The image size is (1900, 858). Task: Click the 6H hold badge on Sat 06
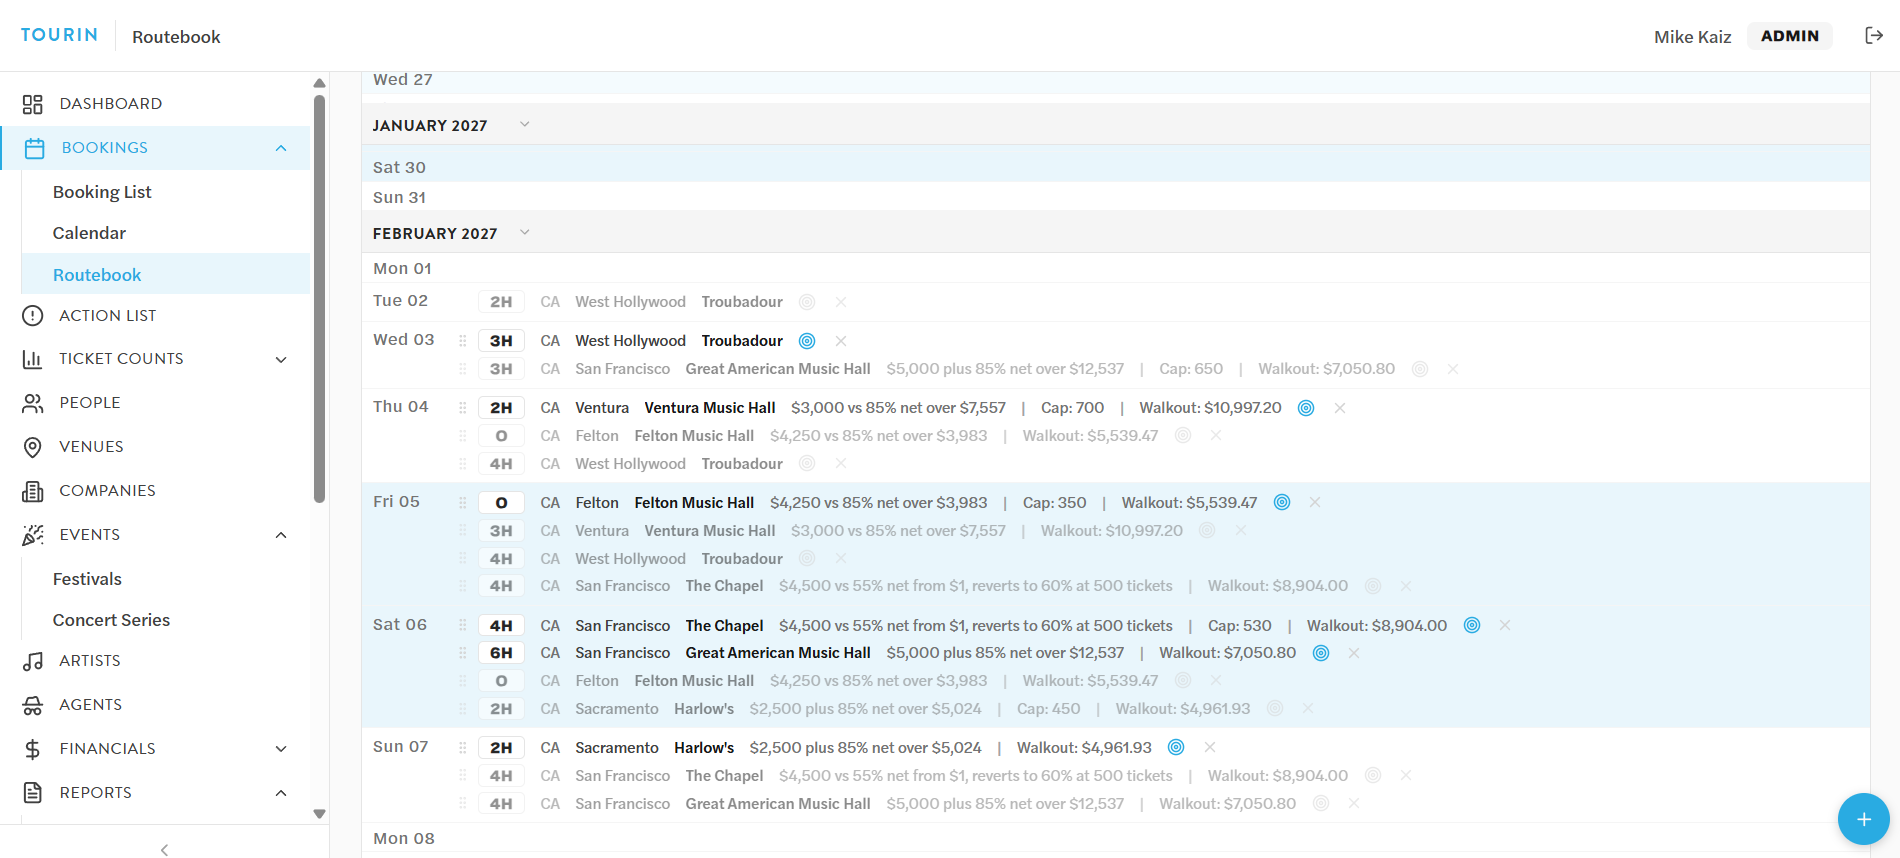tap(501, 653)
